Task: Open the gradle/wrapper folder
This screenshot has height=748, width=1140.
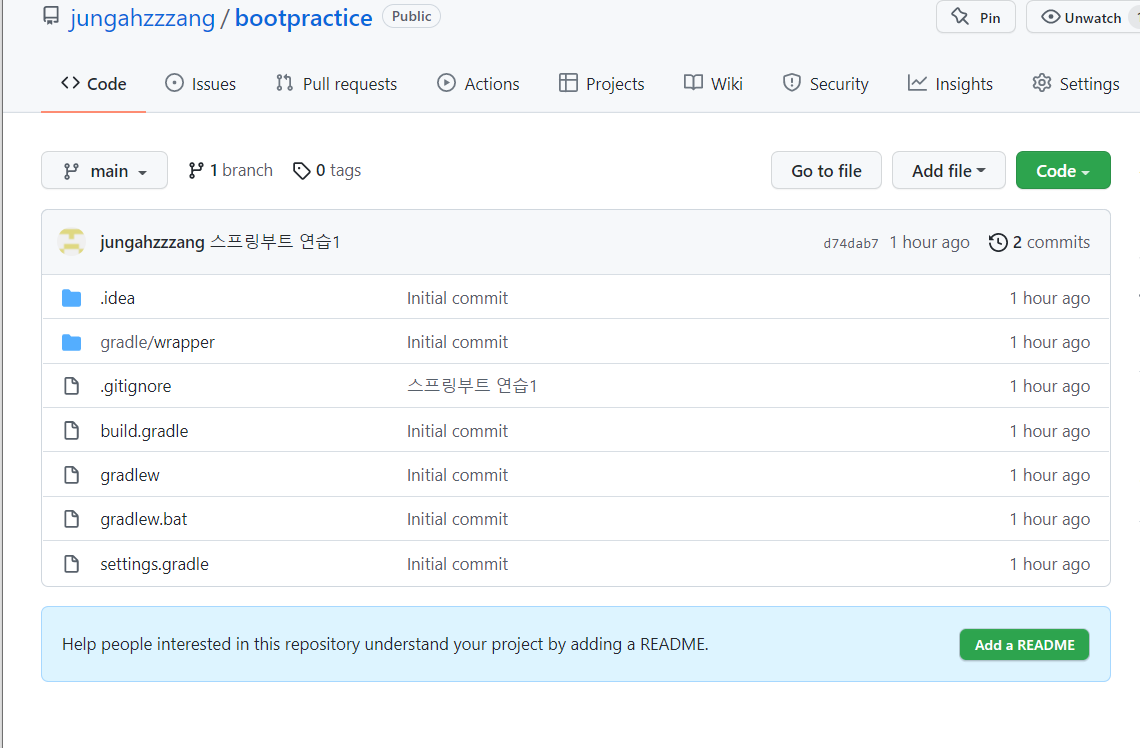Action: [x=158, y=342]
